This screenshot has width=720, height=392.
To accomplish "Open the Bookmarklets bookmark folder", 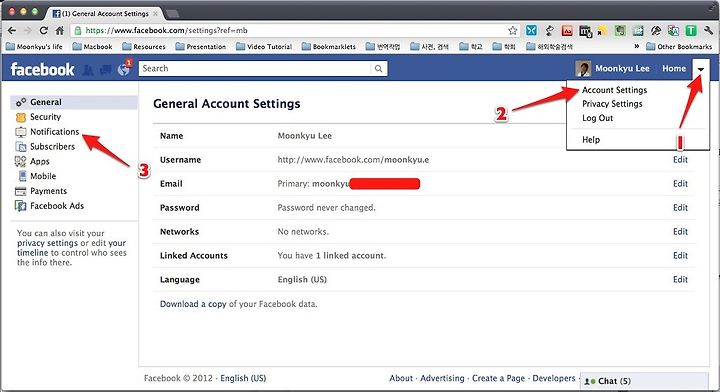I will click(x=329, y=46).
